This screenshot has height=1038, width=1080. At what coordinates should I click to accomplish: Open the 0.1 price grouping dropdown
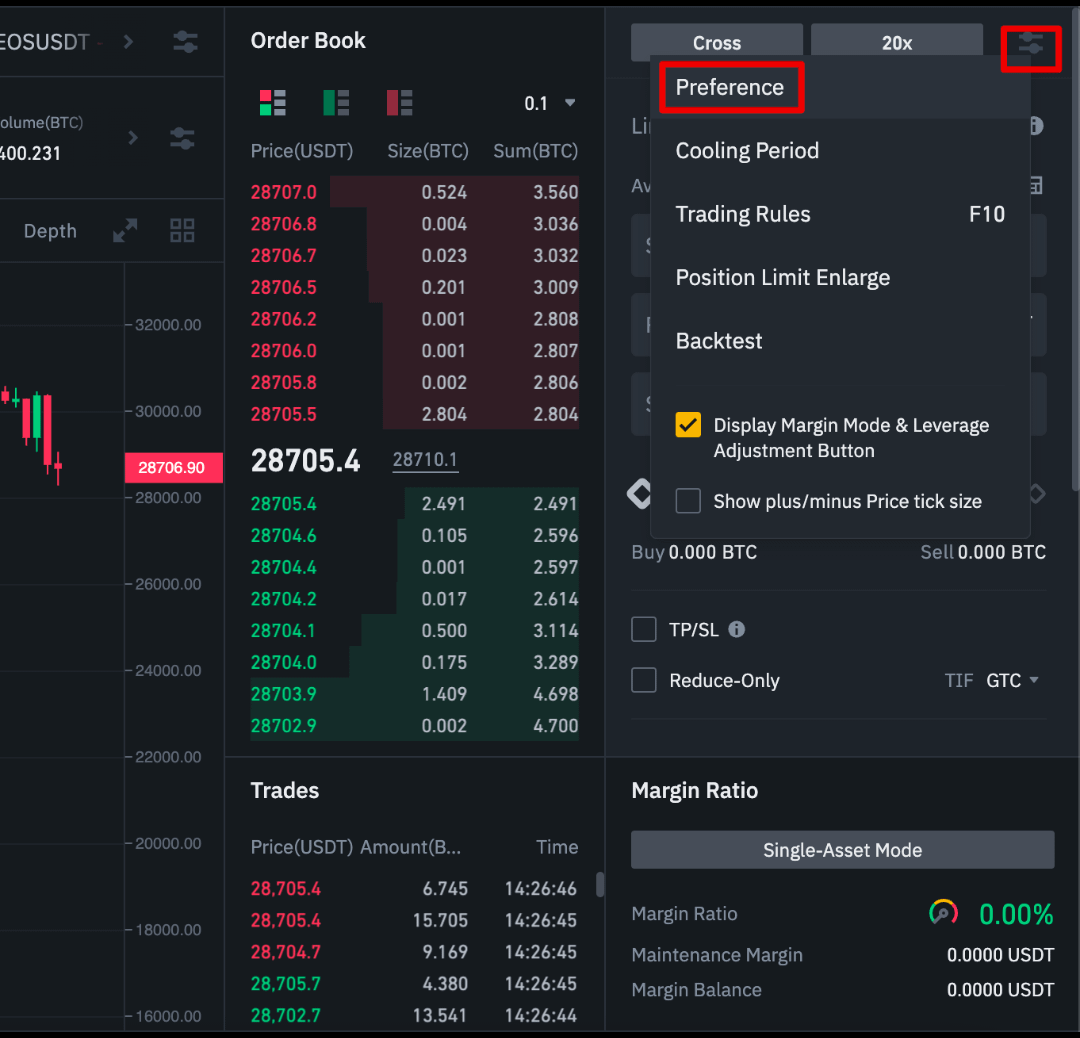(x=550, y=103)
